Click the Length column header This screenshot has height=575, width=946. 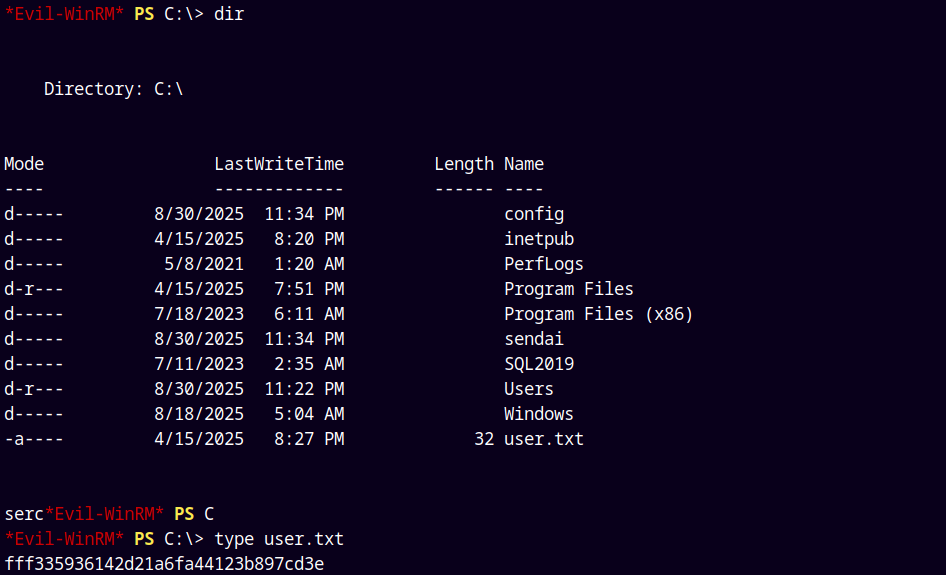tap(464, 164)
